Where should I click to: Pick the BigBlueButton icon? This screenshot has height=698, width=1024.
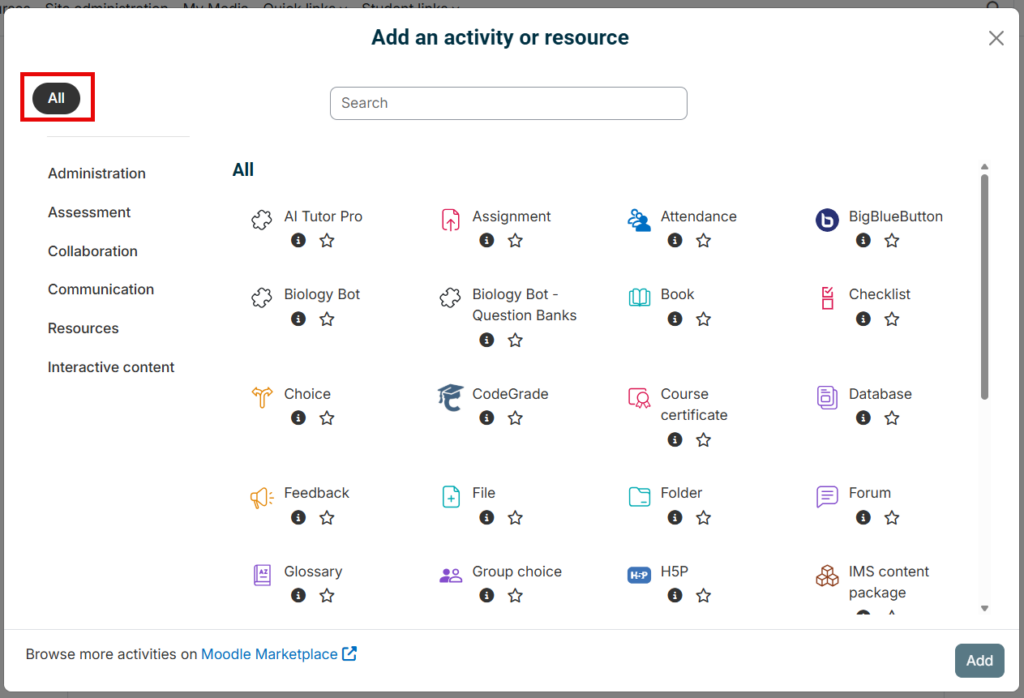[827, 220]
